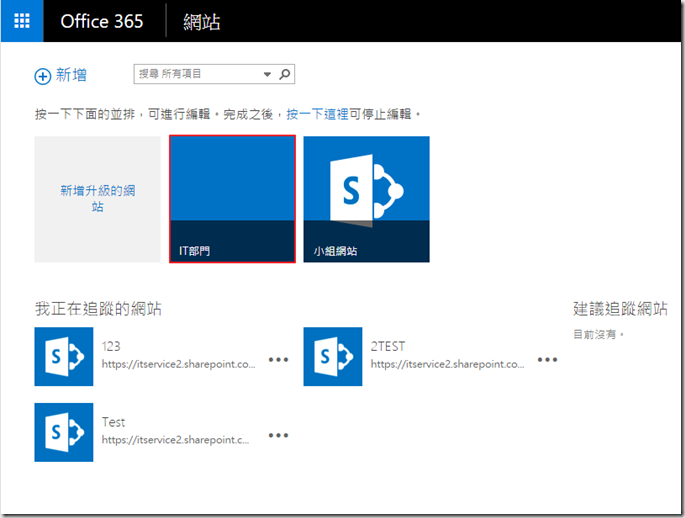Click the search magnifier icon
Screen dimensions: 685x518
(x=285, y=74)
